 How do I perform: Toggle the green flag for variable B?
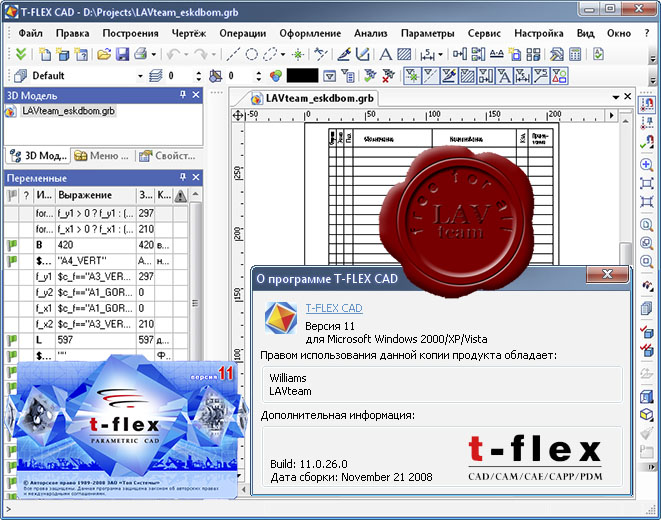click(12, 245)
